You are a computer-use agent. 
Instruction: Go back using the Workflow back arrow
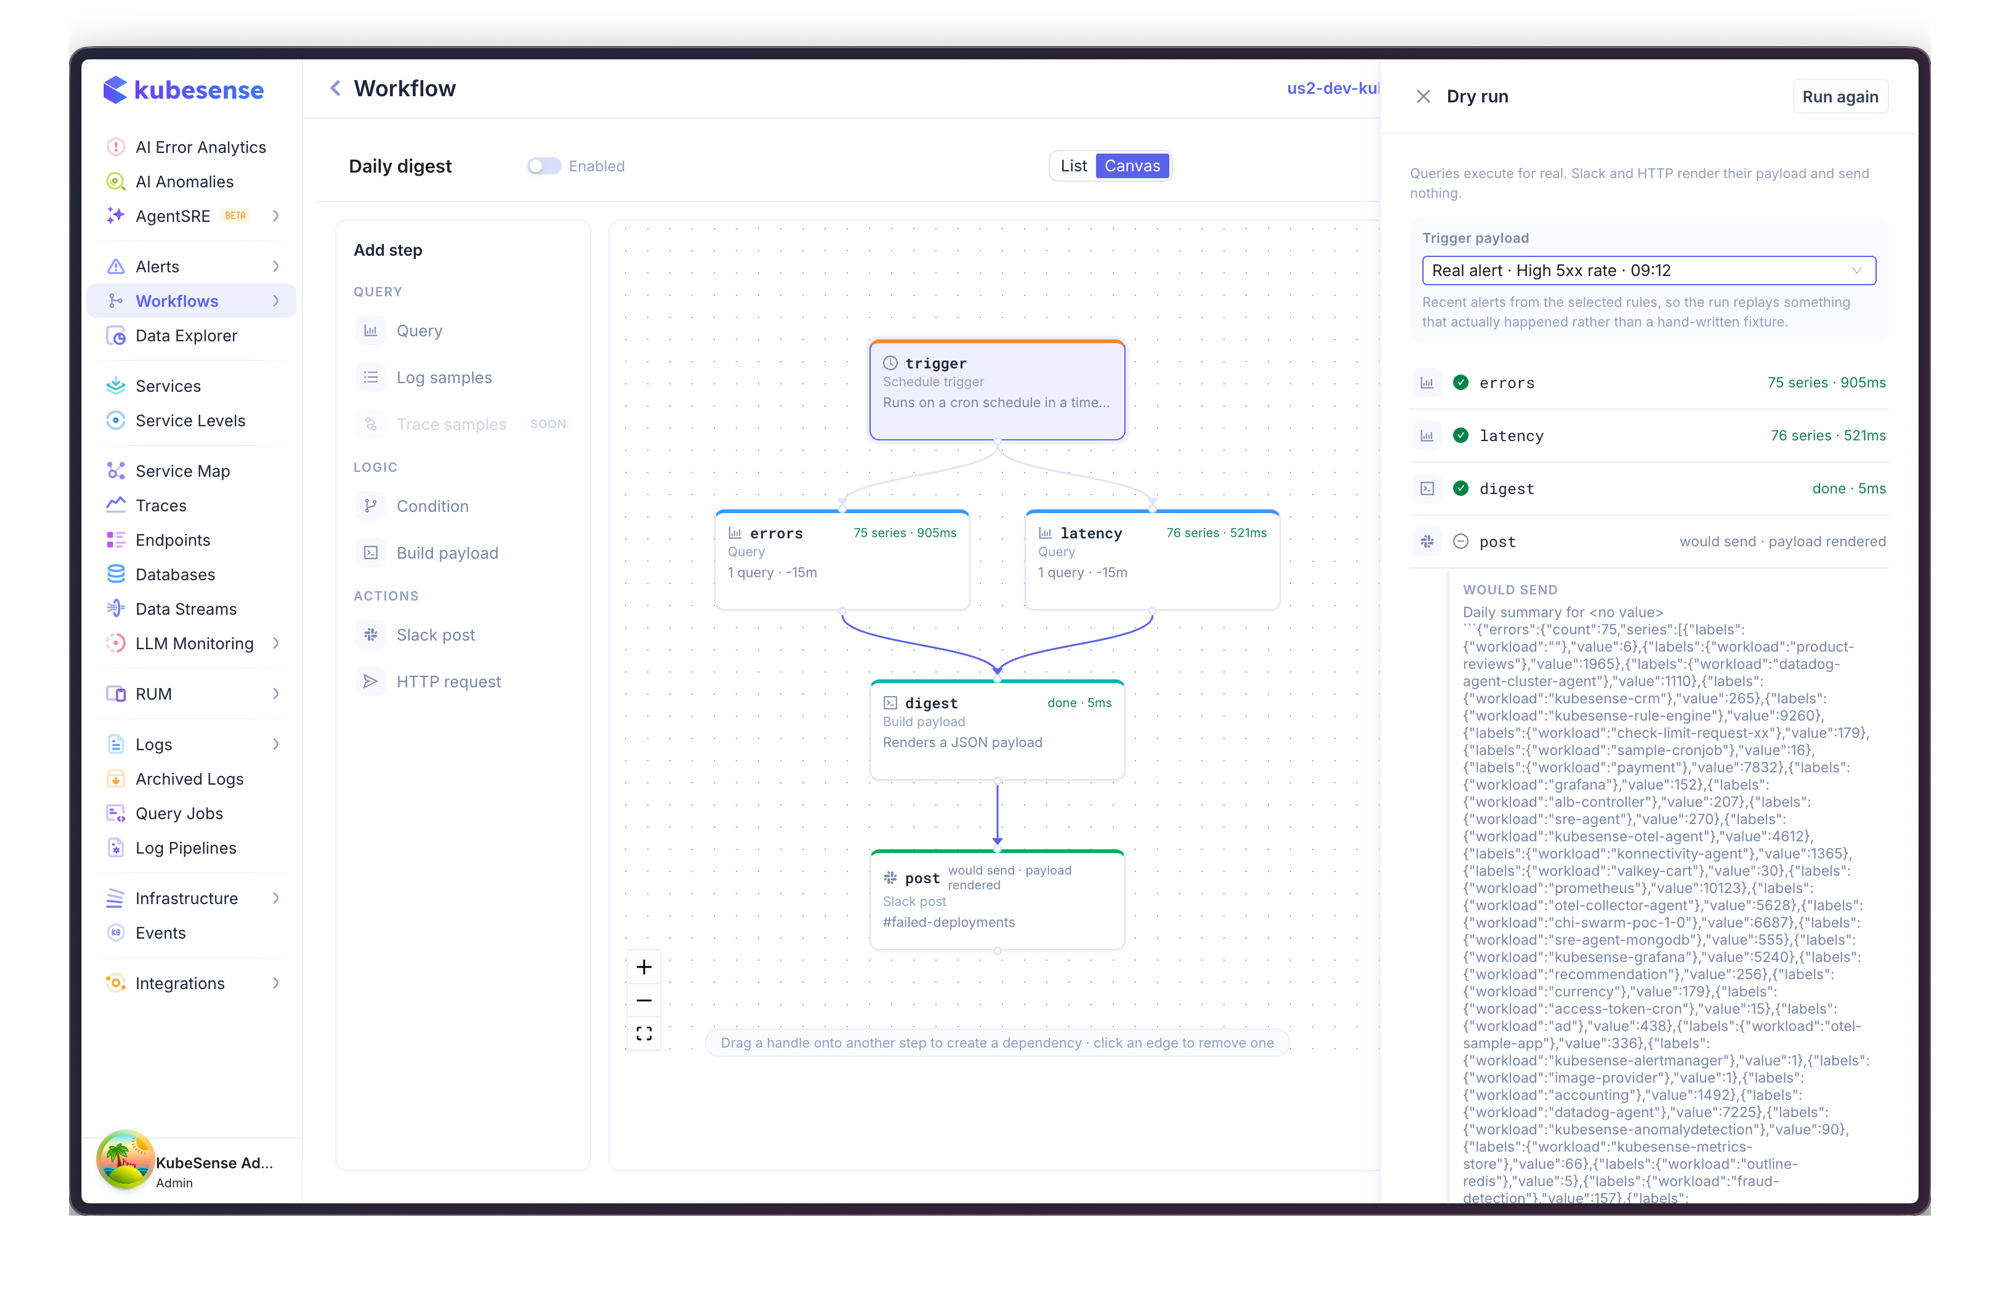tap(336, 89)
